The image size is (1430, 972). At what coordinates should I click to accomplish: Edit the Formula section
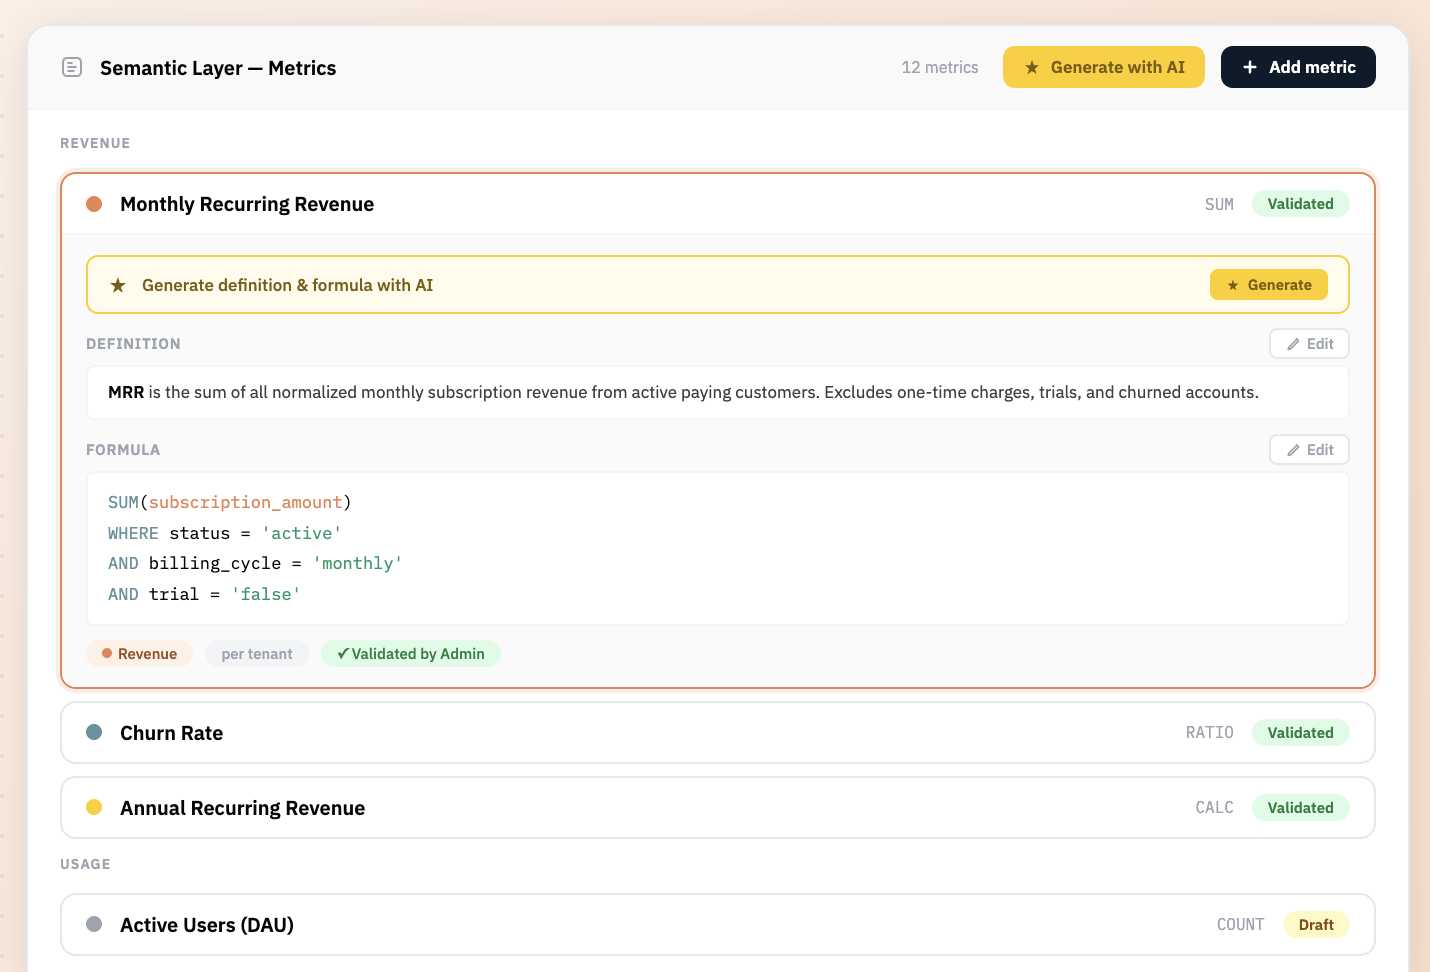click(1309, 450)
